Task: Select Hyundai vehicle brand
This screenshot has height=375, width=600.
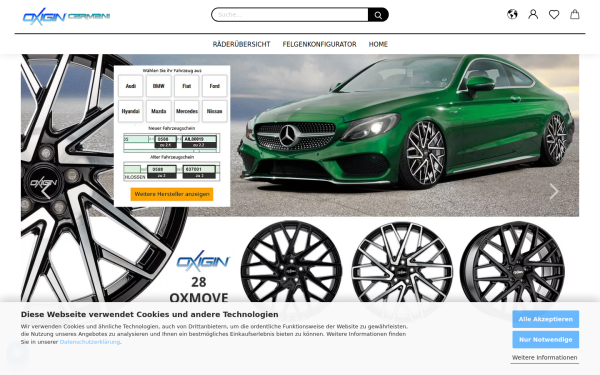Action: click(130, 111)
